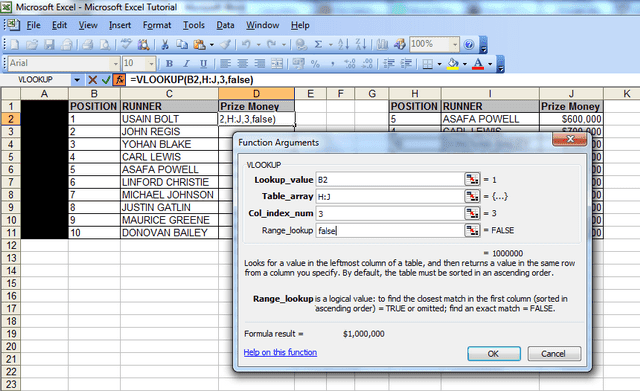Click the Range_lookup input field
The width and height of the screenshot is (640, 391).
390,231
